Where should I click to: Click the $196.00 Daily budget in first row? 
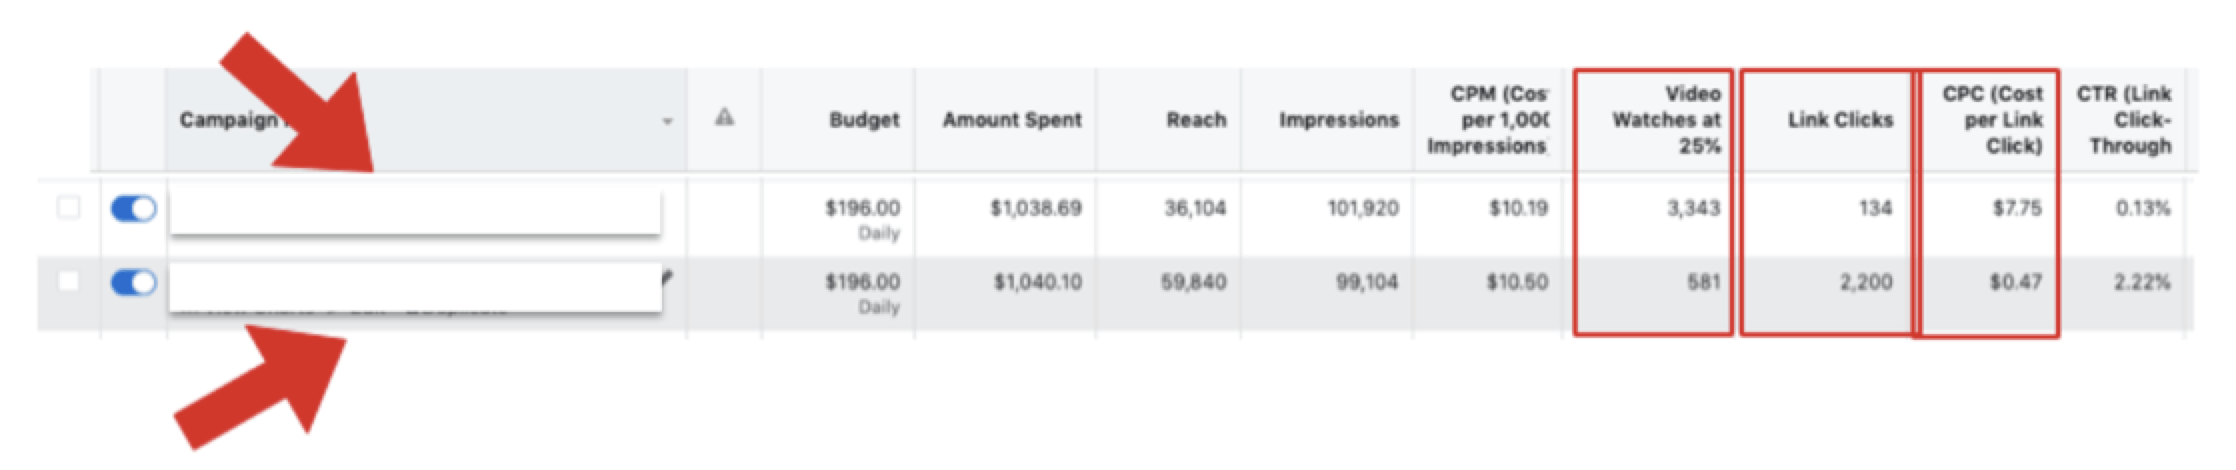[862, 218]
